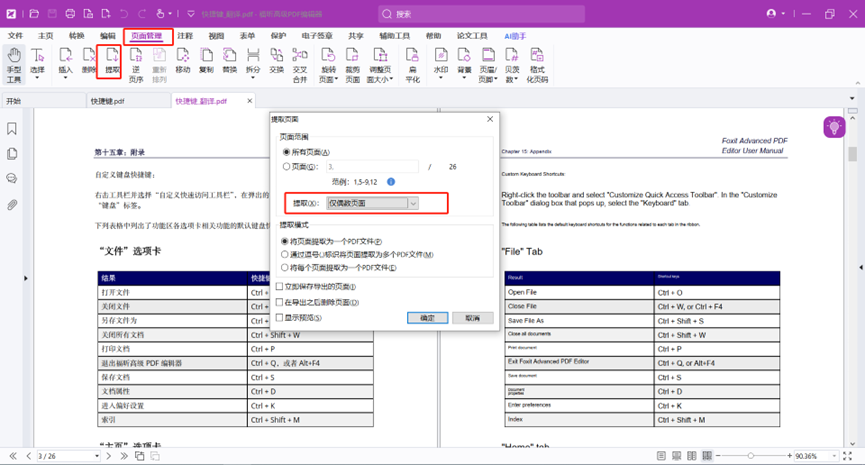Open the zoom percentage dropdown at 90.36%
Screen dimensions: 865x465
point(834,456)
